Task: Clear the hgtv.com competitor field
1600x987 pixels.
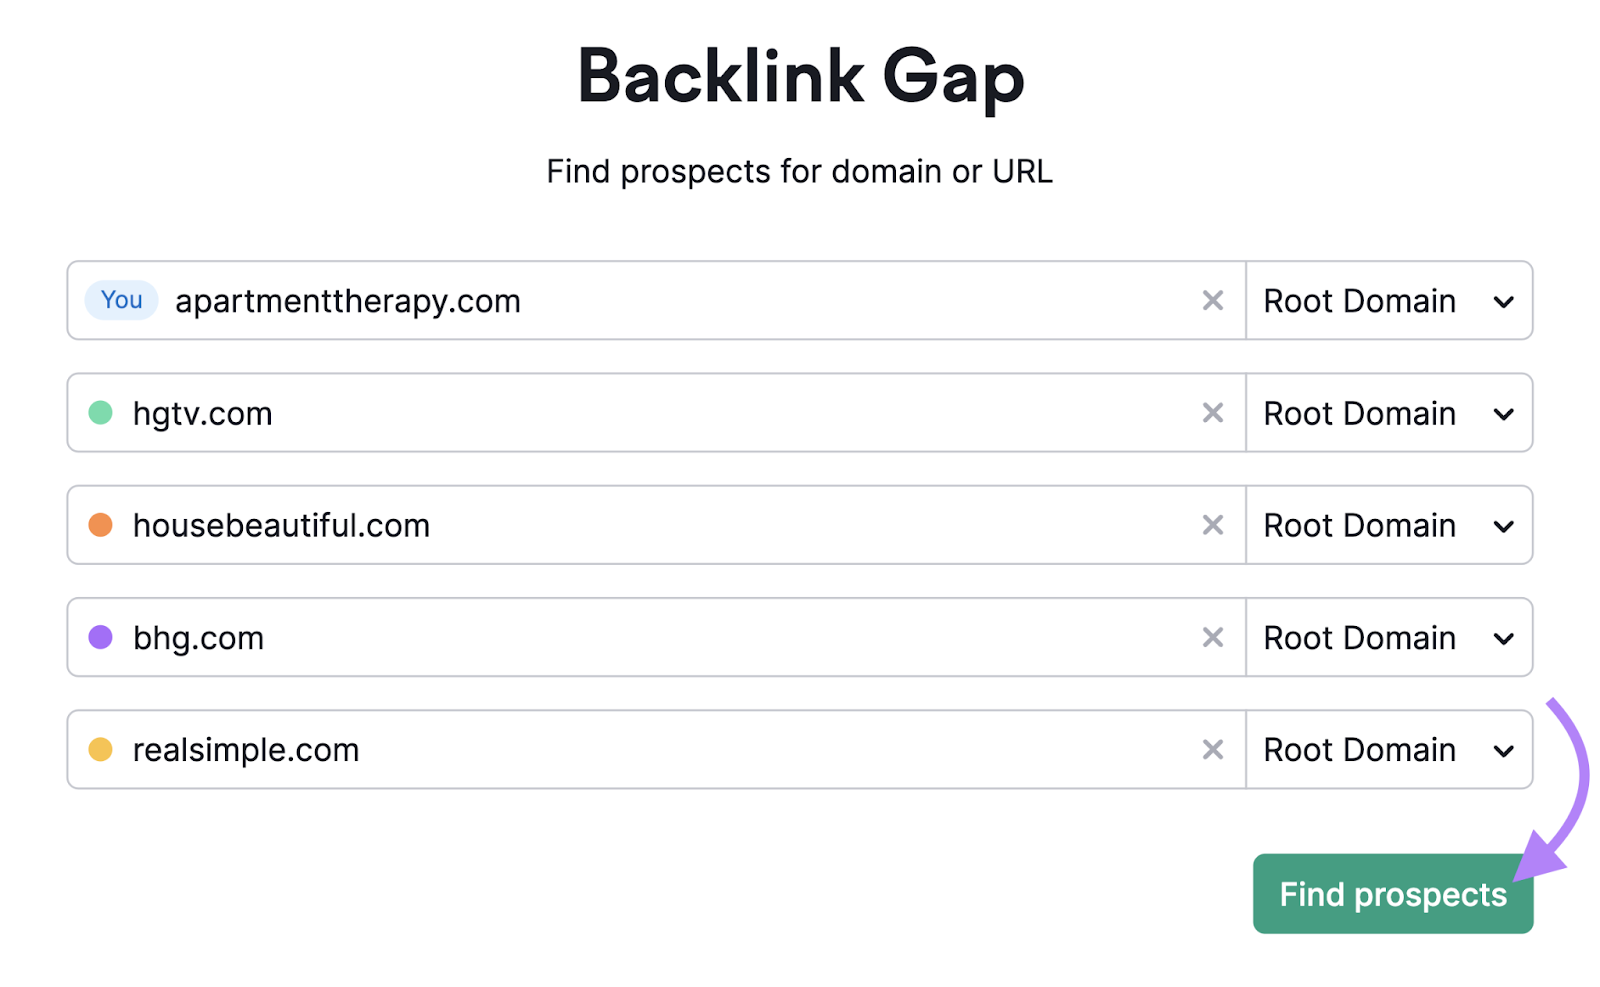Action: [1213, 412]
